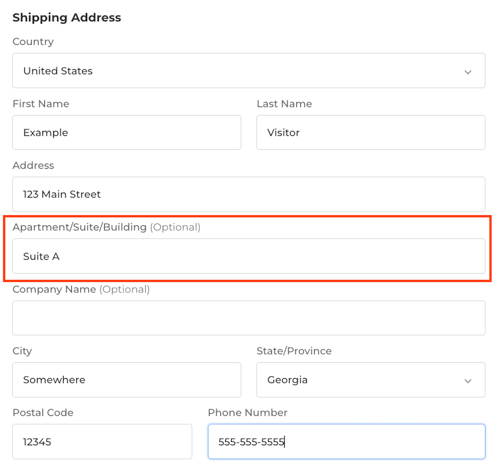The image size is (500, 467).
Task: Click the empty Company Name field
Action: pyautogui.click(x=249, y=318)
